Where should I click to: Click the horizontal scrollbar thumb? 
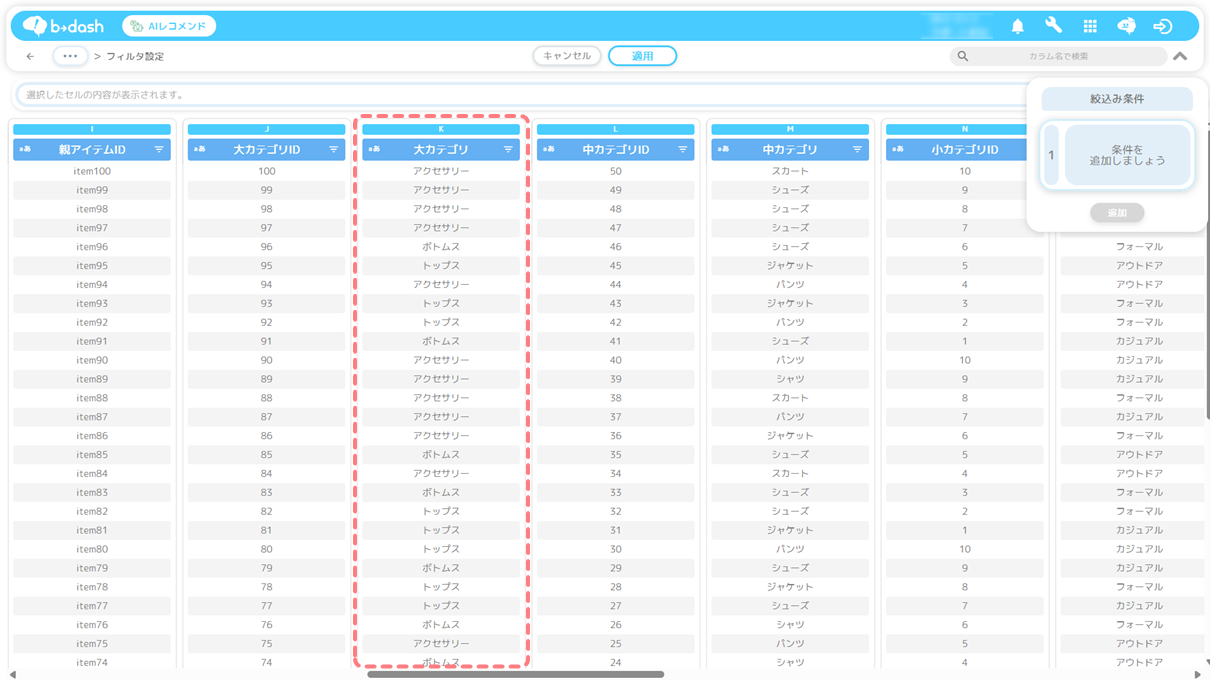(x=515, y=674)
